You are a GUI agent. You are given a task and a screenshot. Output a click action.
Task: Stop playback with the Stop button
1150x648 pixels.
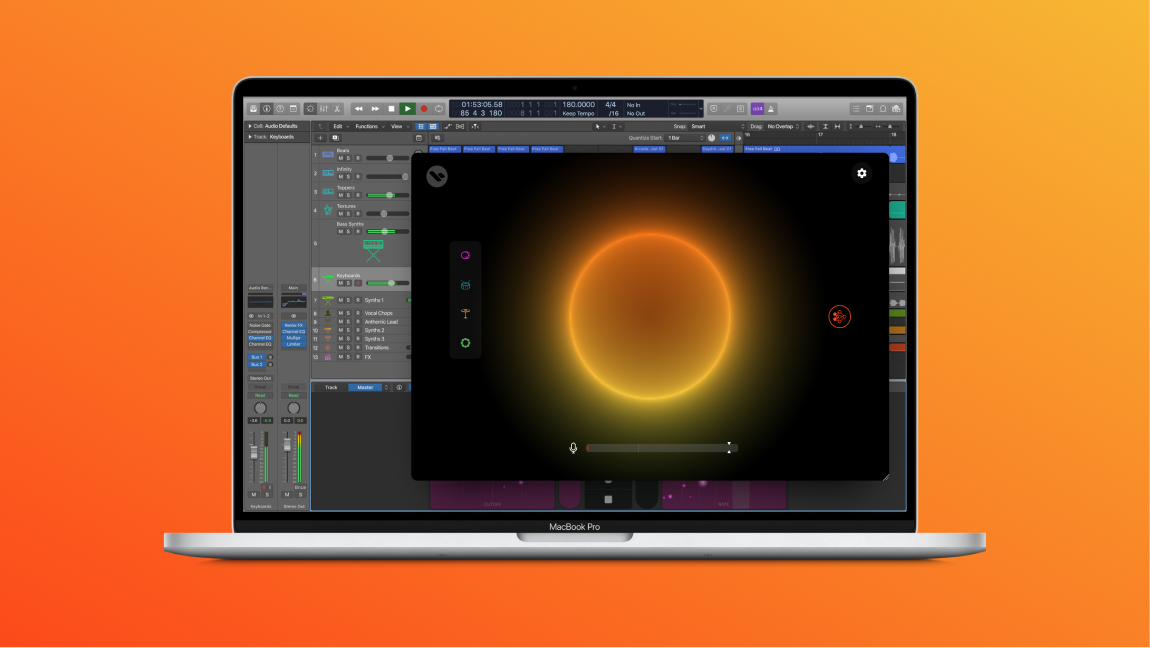tap(391, 108)
